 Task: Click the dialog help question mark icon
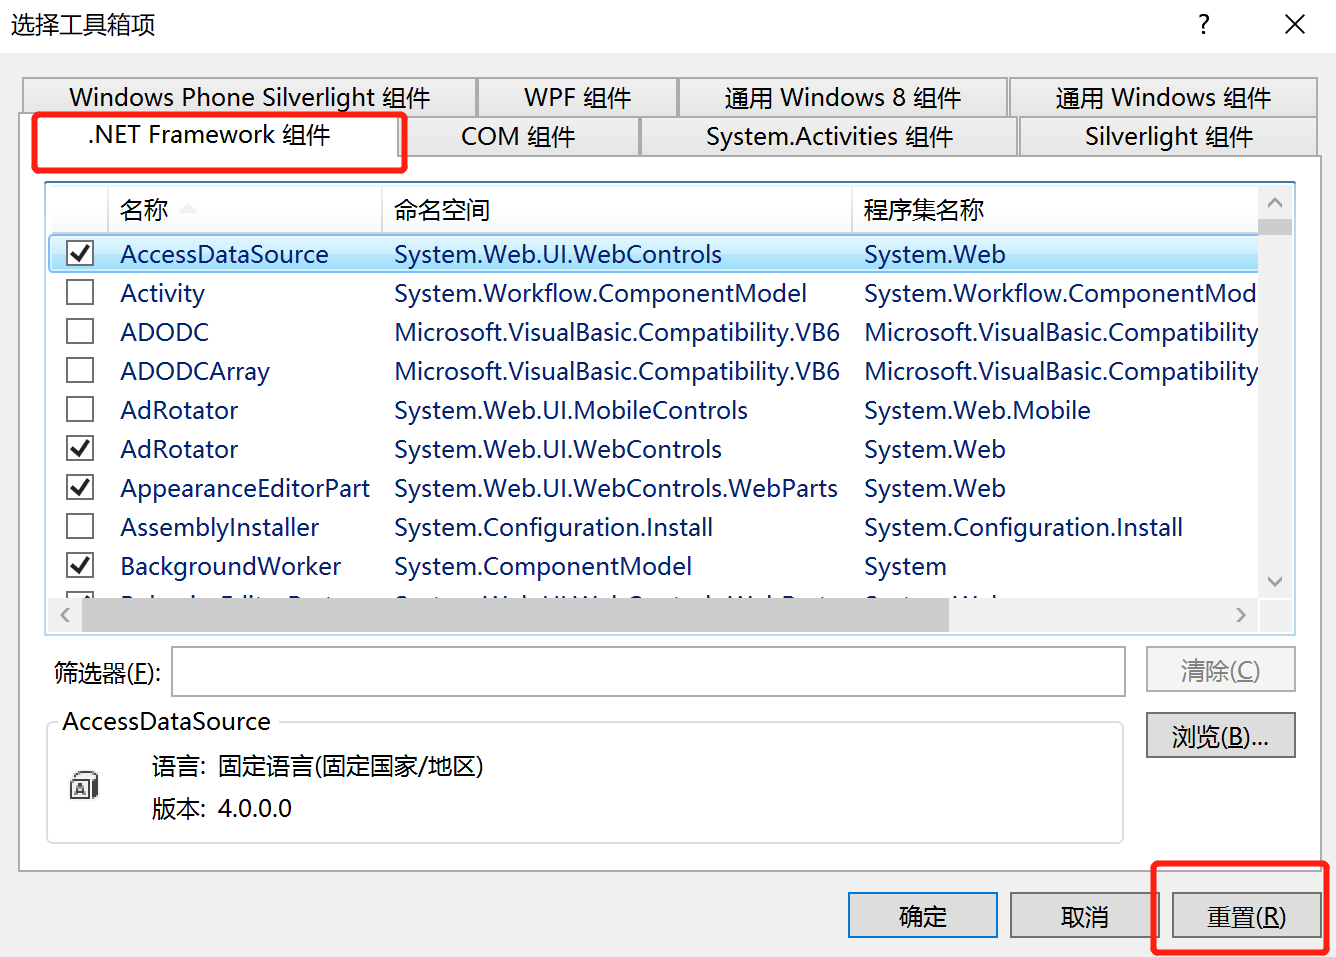click(x=1204, y=25)
